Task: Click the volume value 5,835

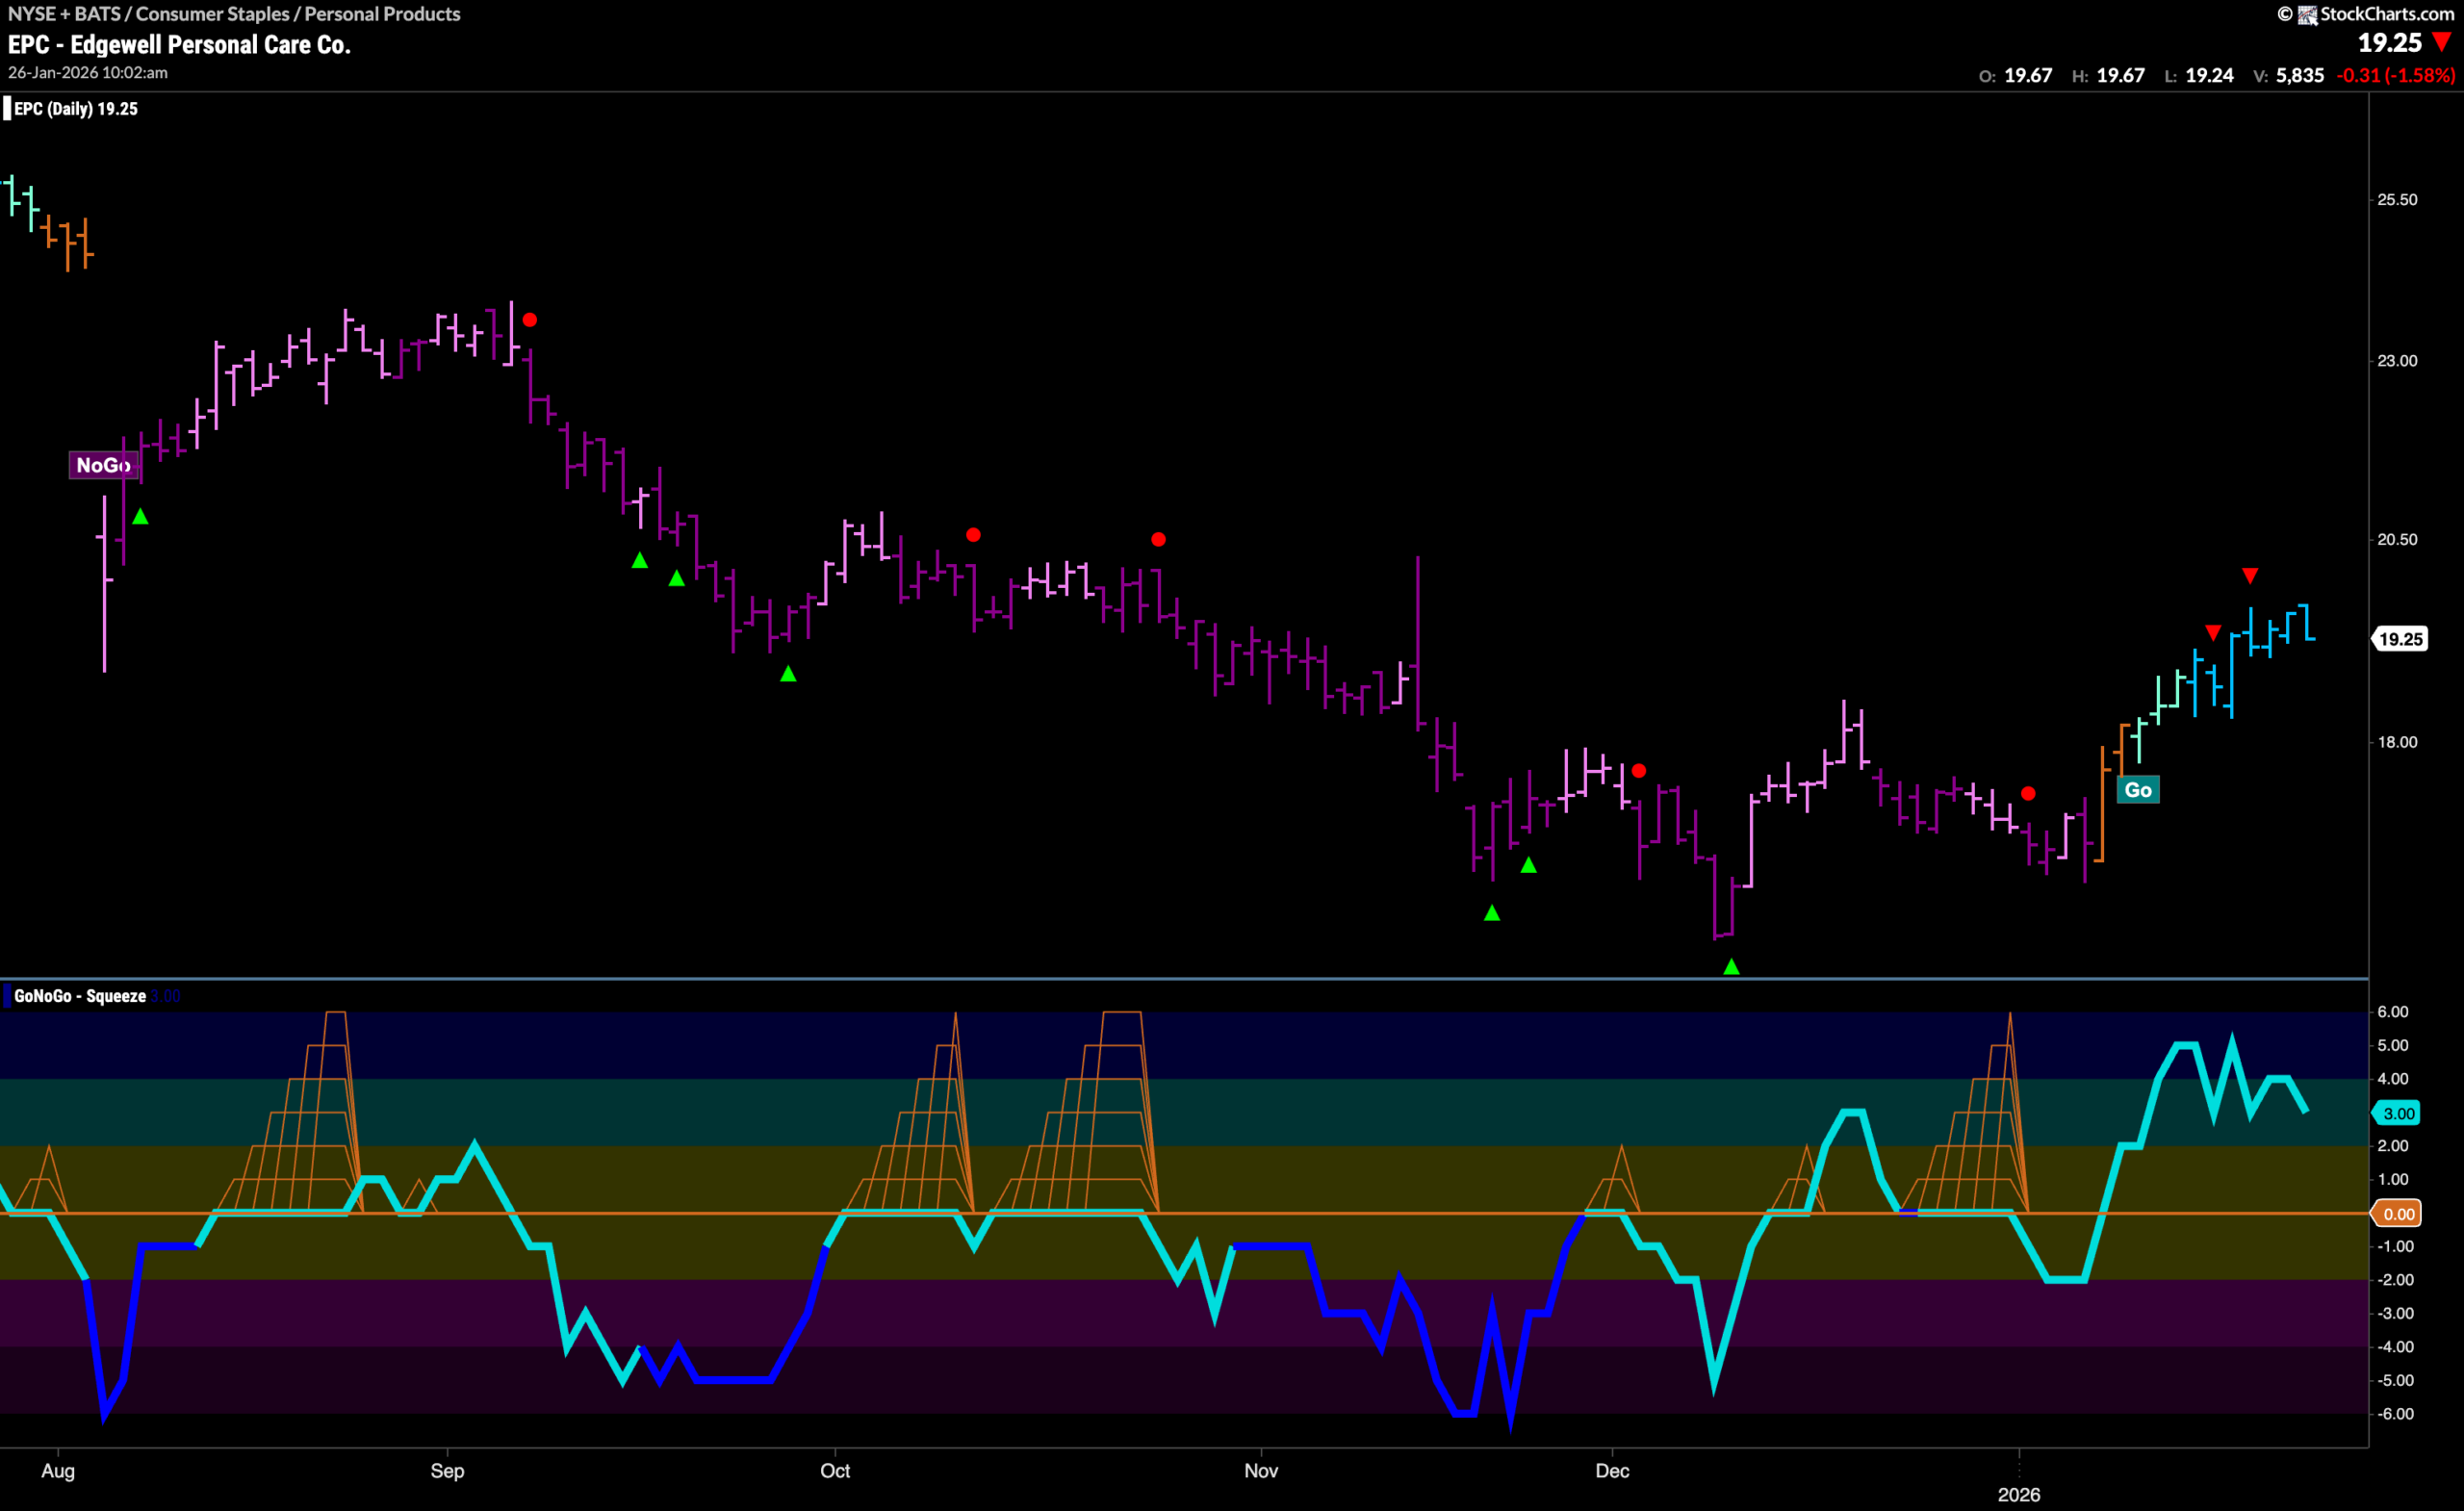Action: pyautogui.click(x=2300, y=75)
